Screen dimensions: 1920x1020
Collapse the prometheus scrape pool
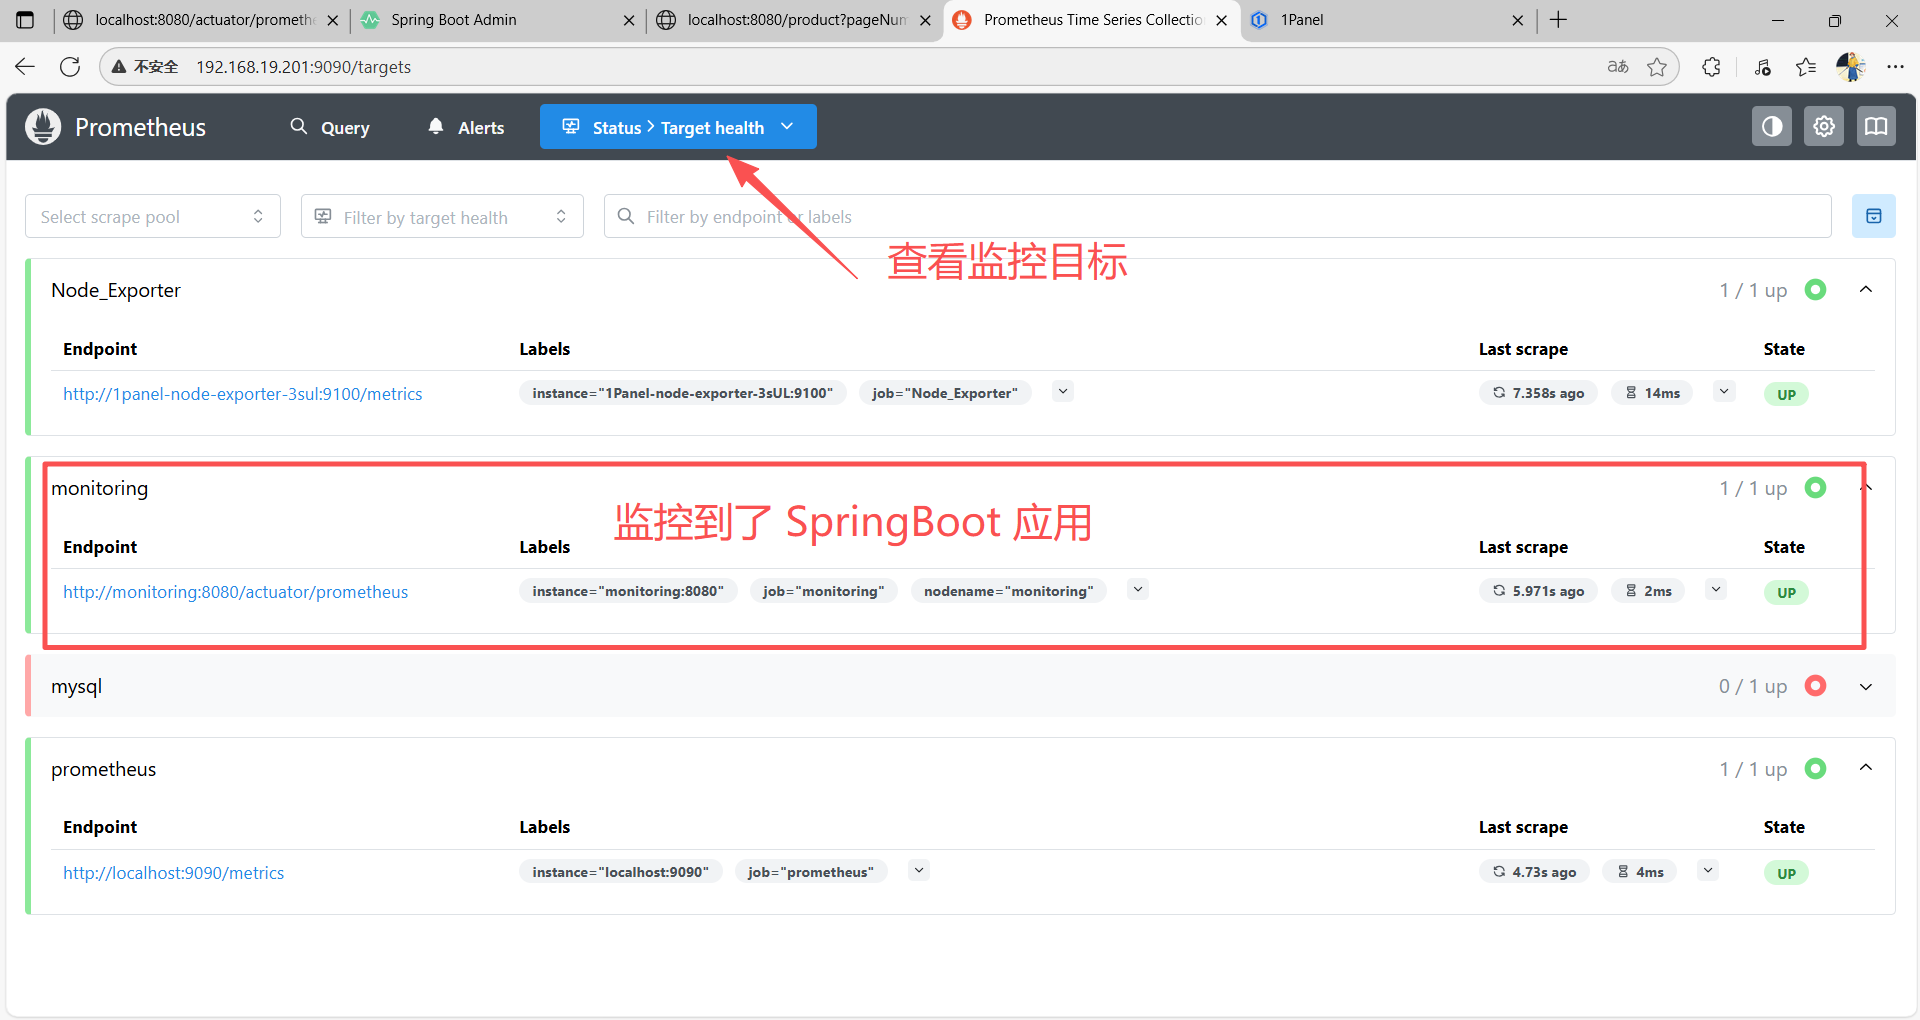coord(1865,768)
